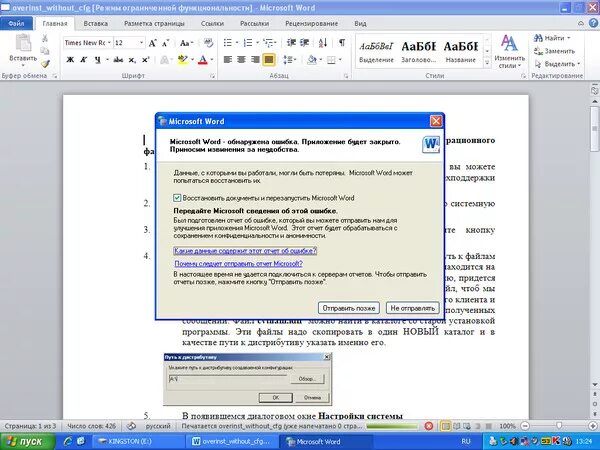Click the clear formatting icon

pyautogui.click(x=208, y=43)
